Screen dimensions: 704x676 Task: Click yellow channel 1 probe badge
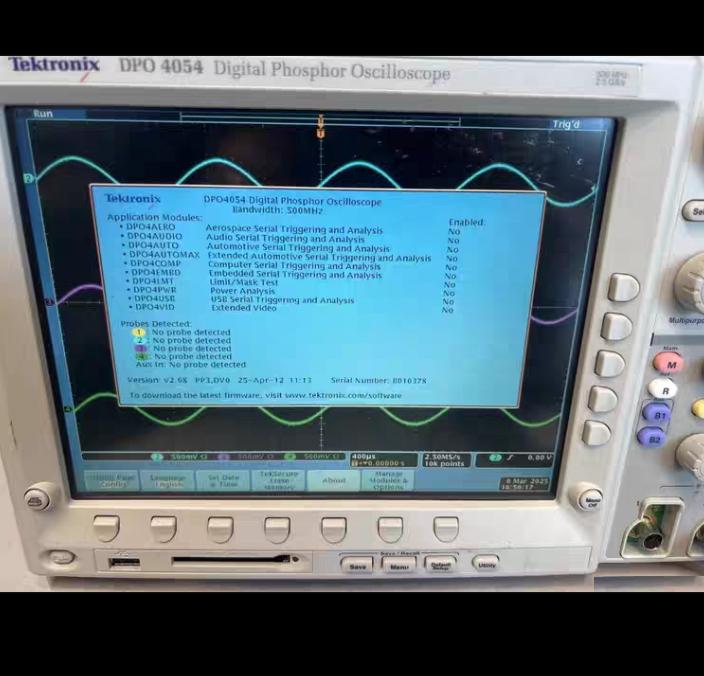click(x=139, y=332)
